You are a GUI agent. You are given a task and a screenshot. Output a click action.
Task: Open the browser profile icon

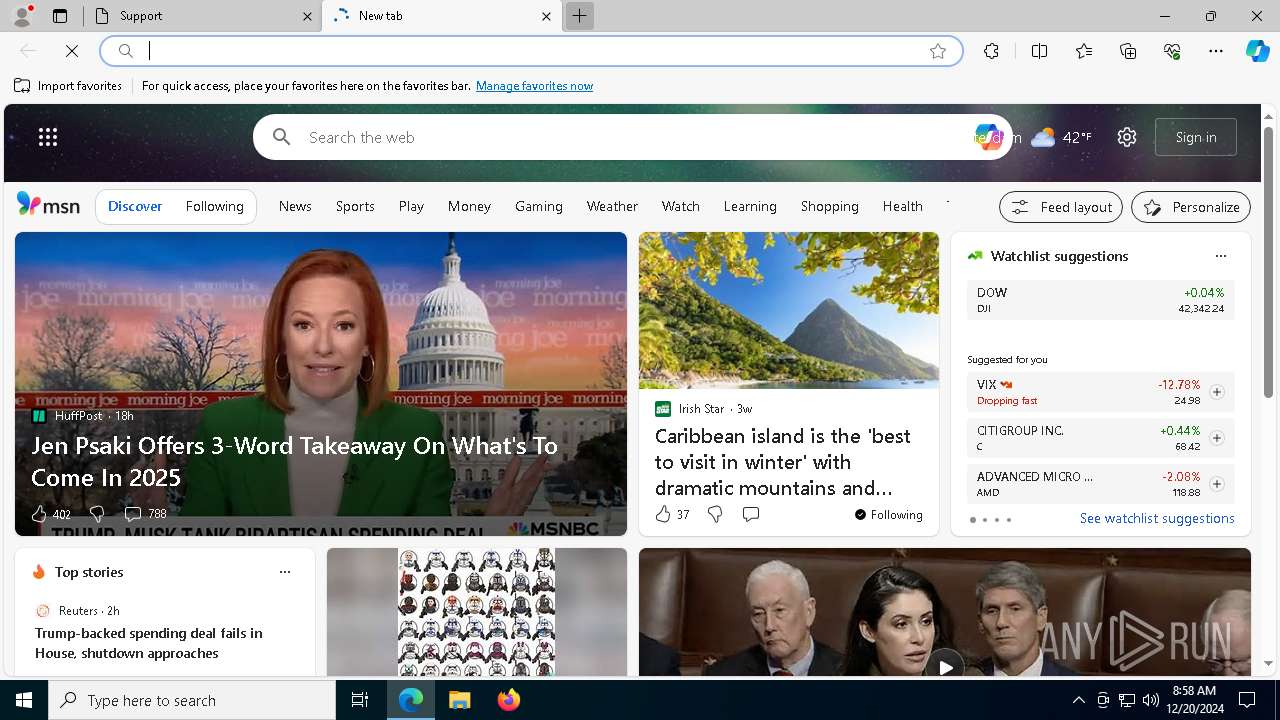coord(21,16)
